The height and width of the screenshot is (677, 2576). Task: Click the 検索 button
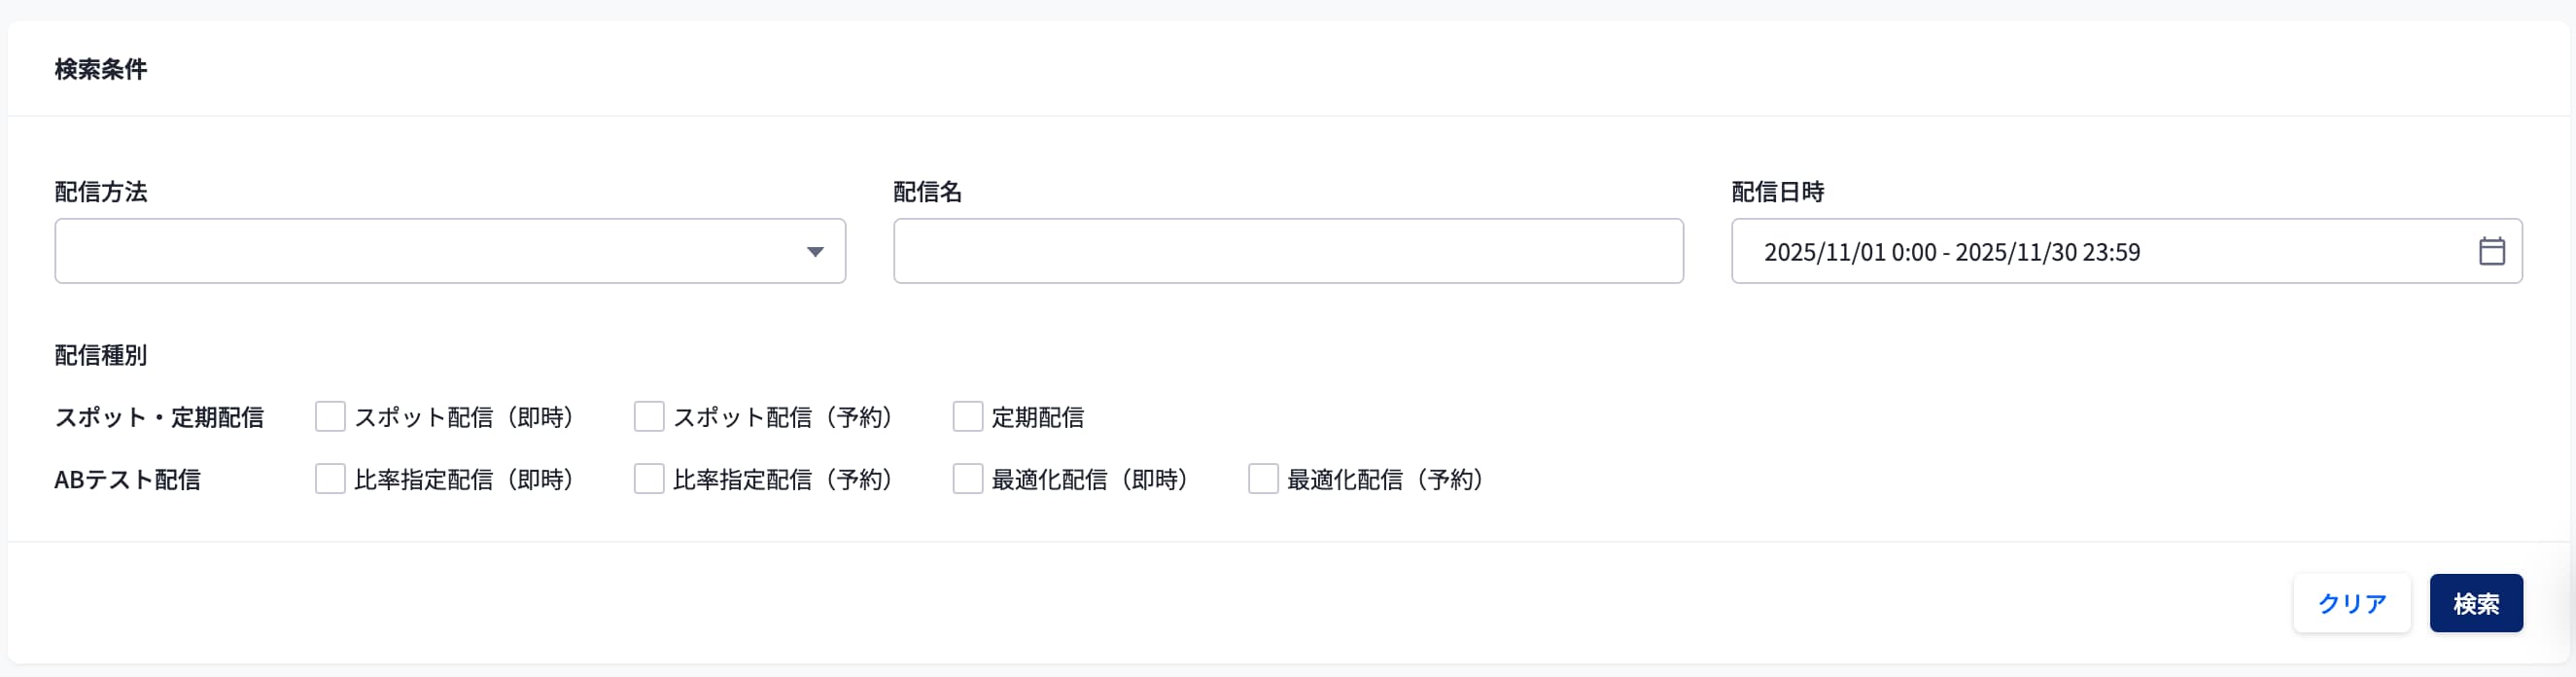click(x=2475, y=603)
